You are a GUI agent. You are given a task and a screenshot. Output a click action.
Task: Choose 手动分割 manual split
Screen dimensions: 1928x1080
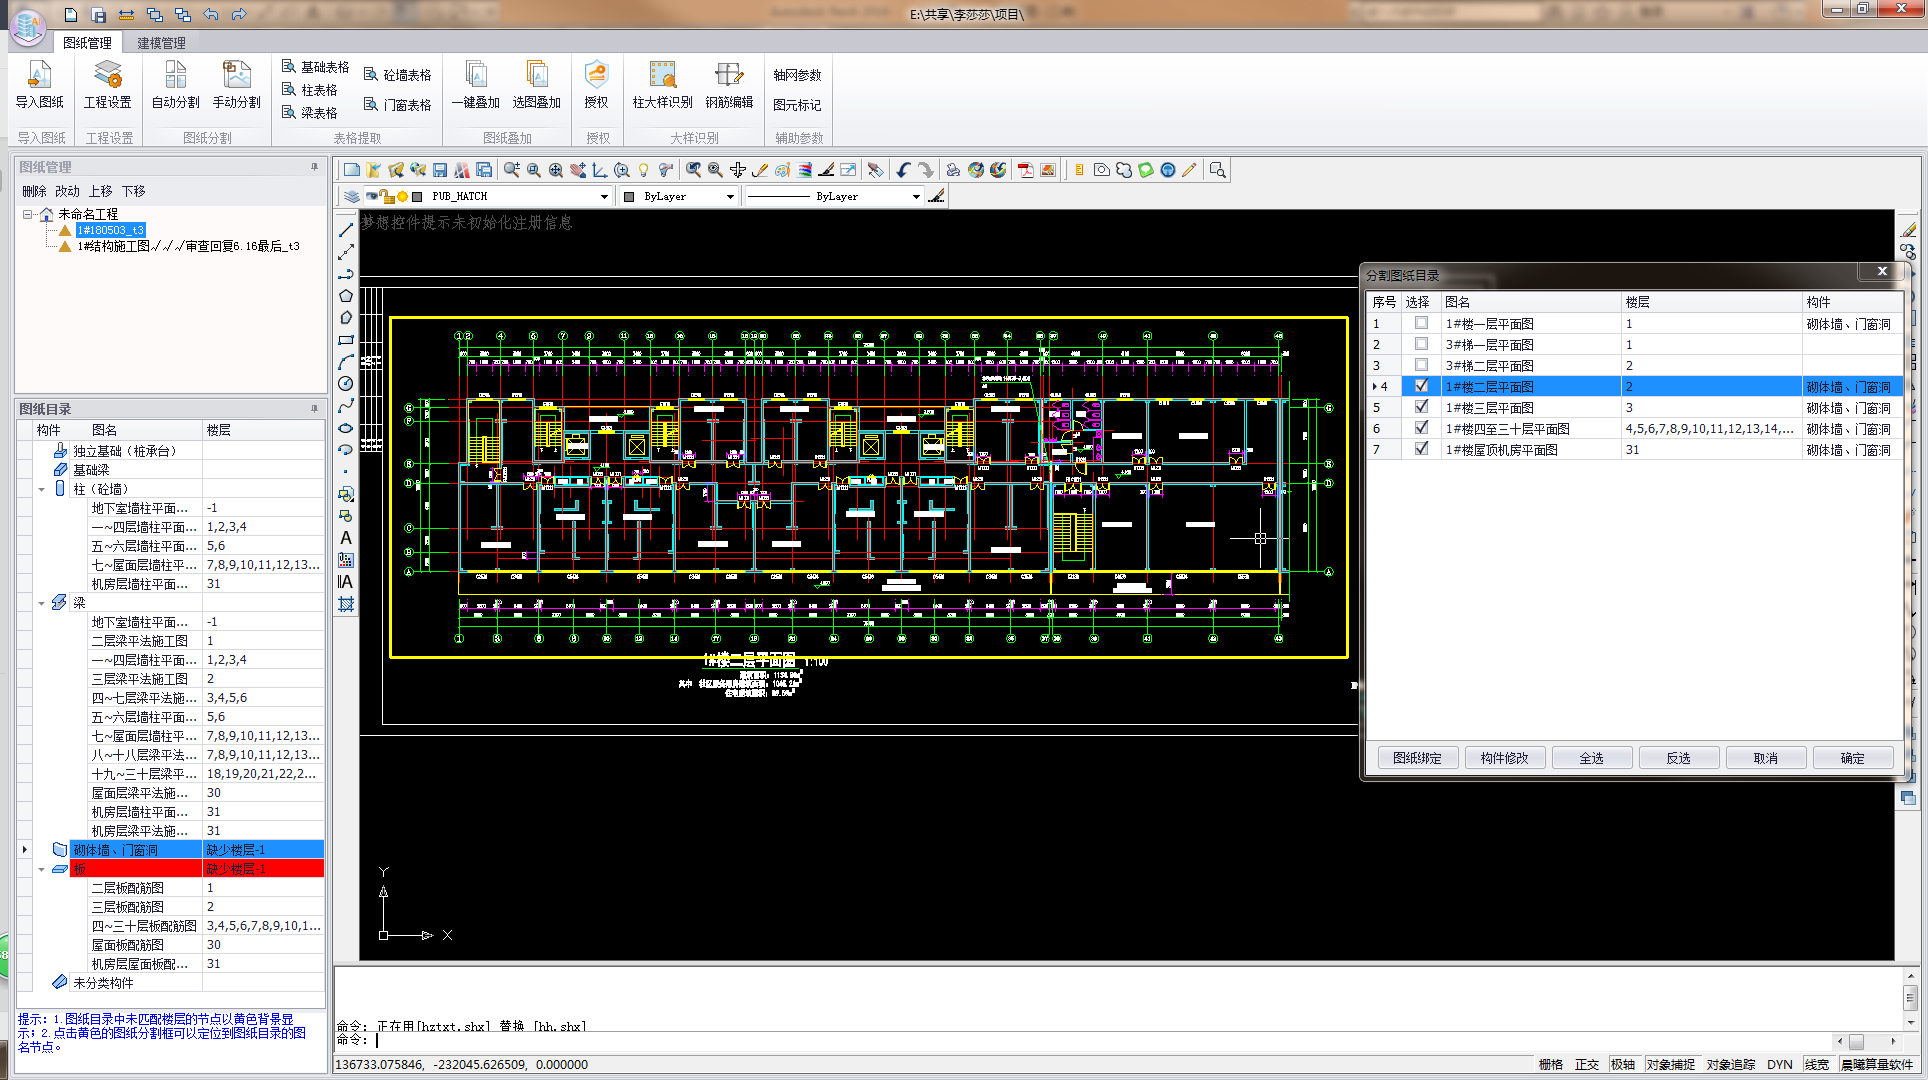pos(236,84)
